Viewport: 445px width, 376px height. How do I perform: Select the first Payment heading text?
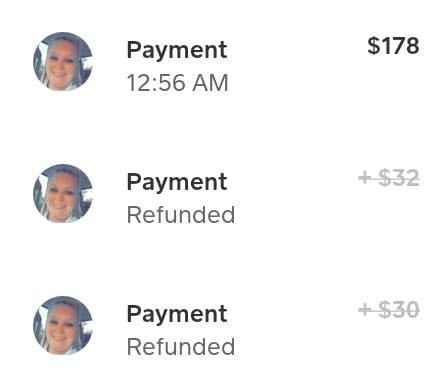click(177, 50)
